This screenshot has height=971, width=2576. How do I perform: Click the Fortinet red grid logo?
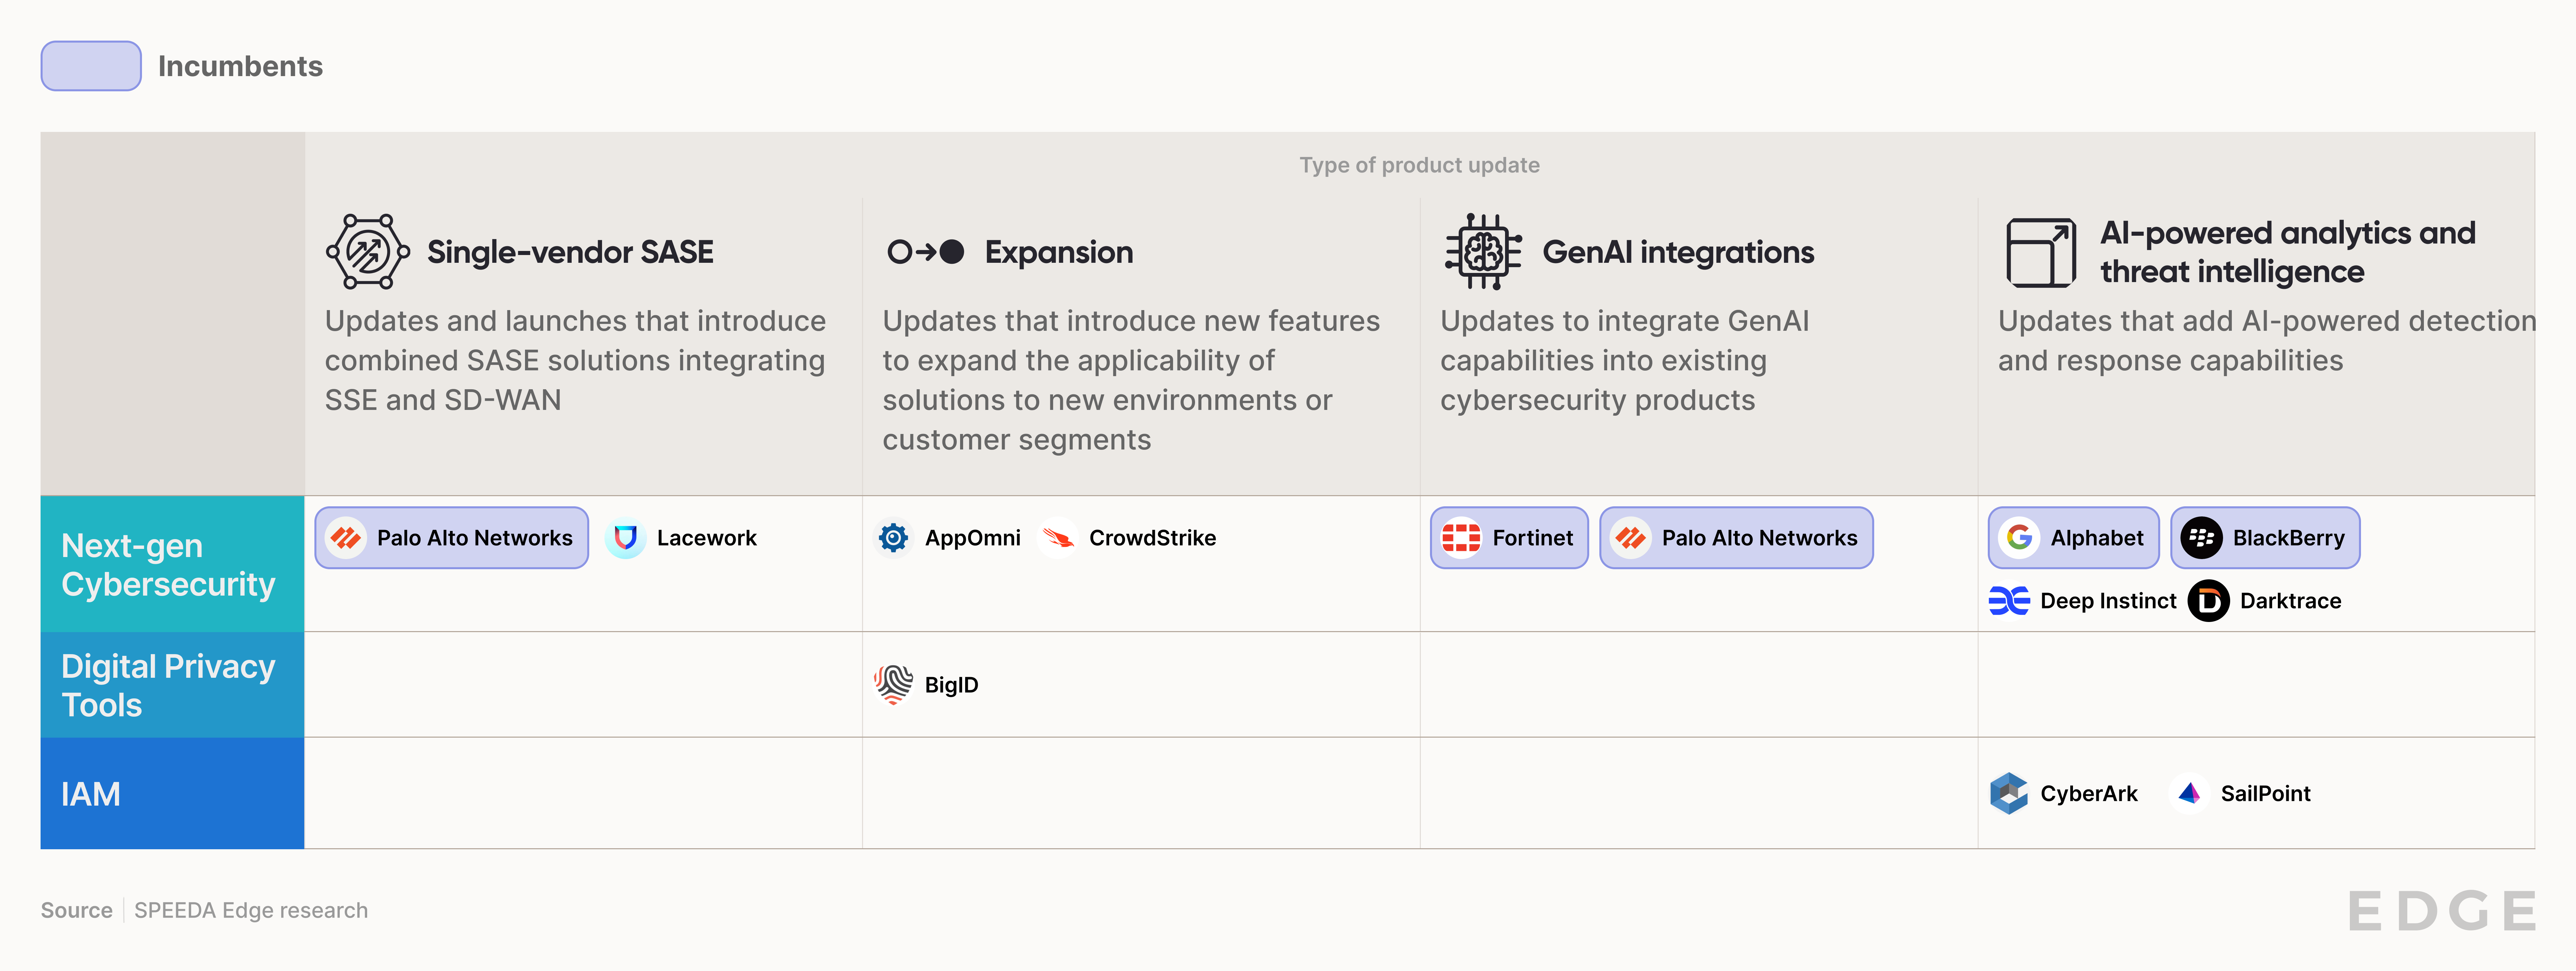tap(1461, 538)
